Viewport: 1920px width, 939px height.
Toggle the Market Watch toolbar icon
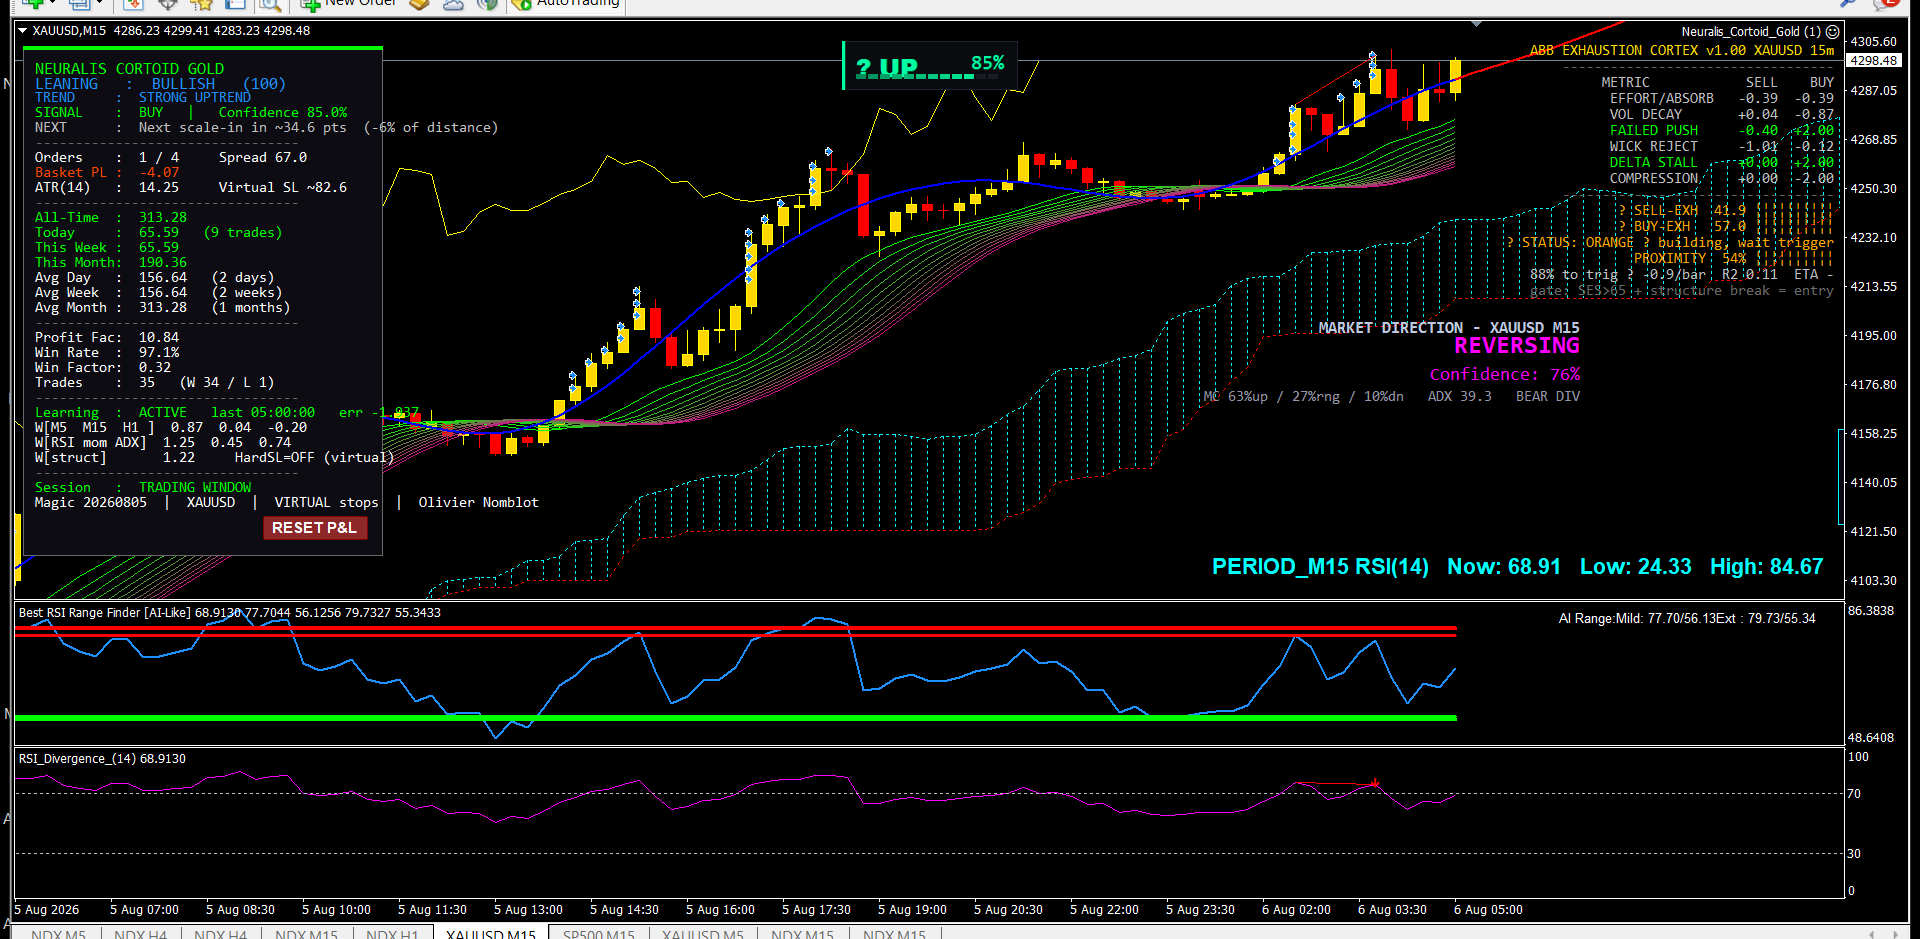coord(134,4)
